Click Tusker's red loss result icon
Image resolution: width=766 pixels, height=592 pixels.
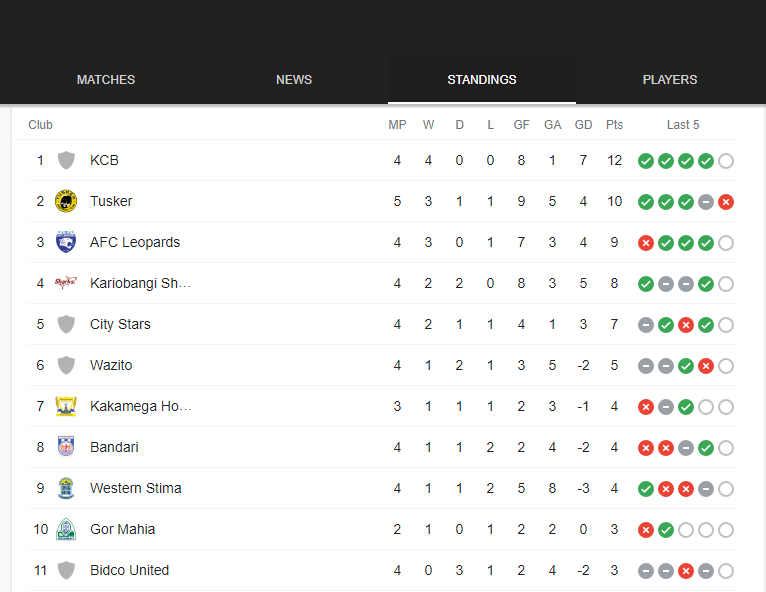pos(726,202)
